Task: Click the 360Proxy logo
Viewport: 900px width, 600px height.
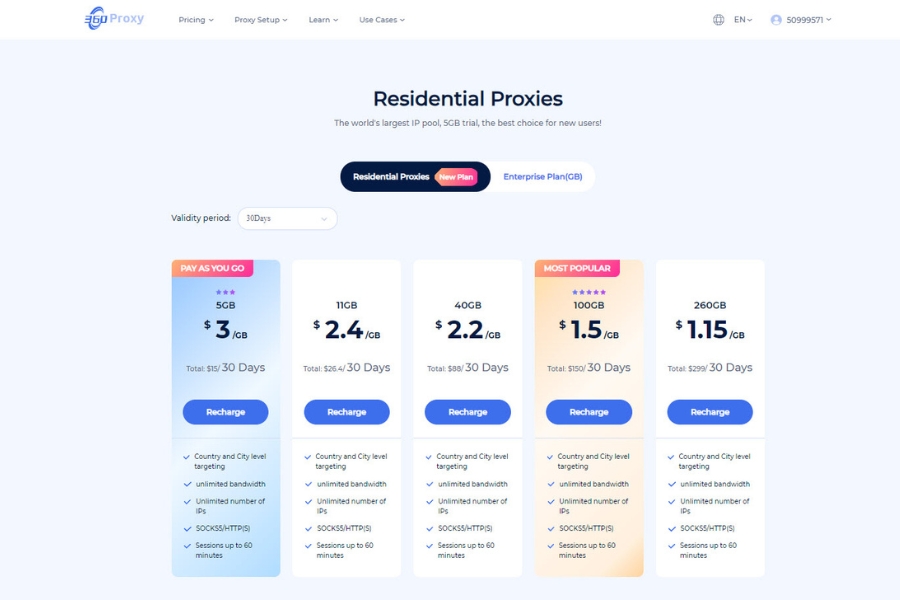Action: pyautogui.click(x=114, y=18)
